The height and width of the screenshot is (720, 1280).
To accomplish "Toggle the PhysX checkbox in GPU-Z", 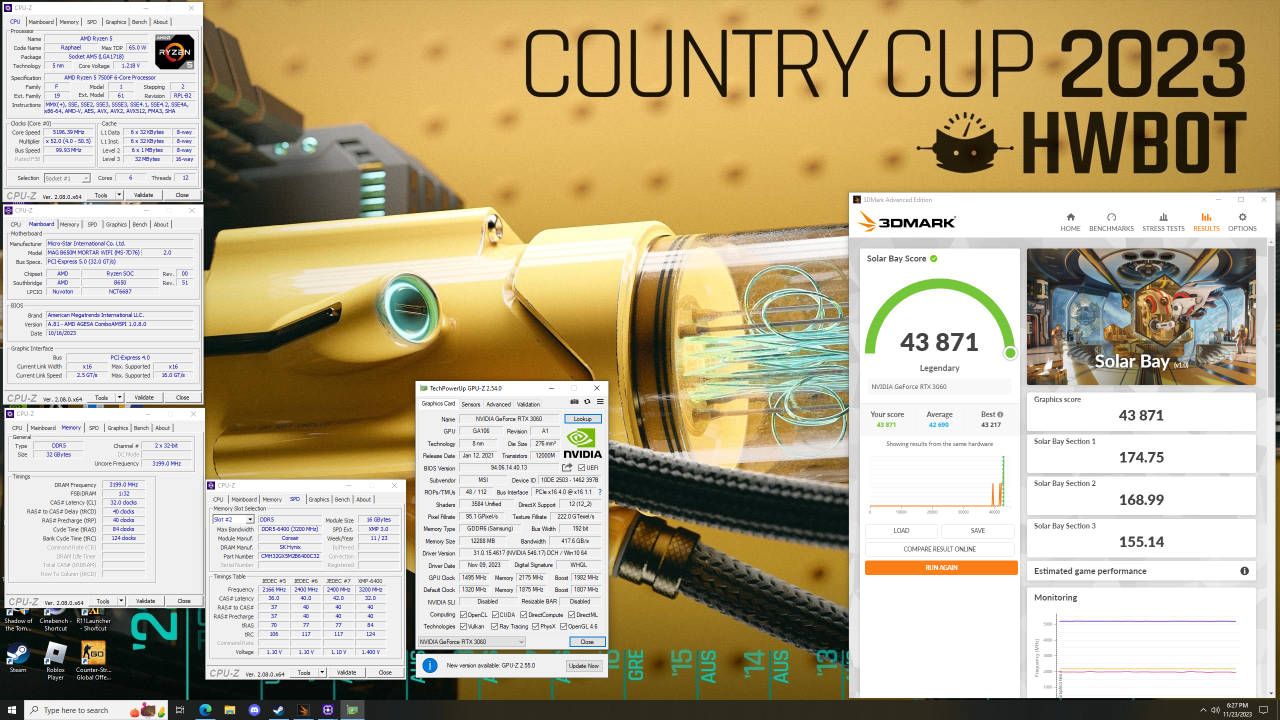I will (534, 626).
